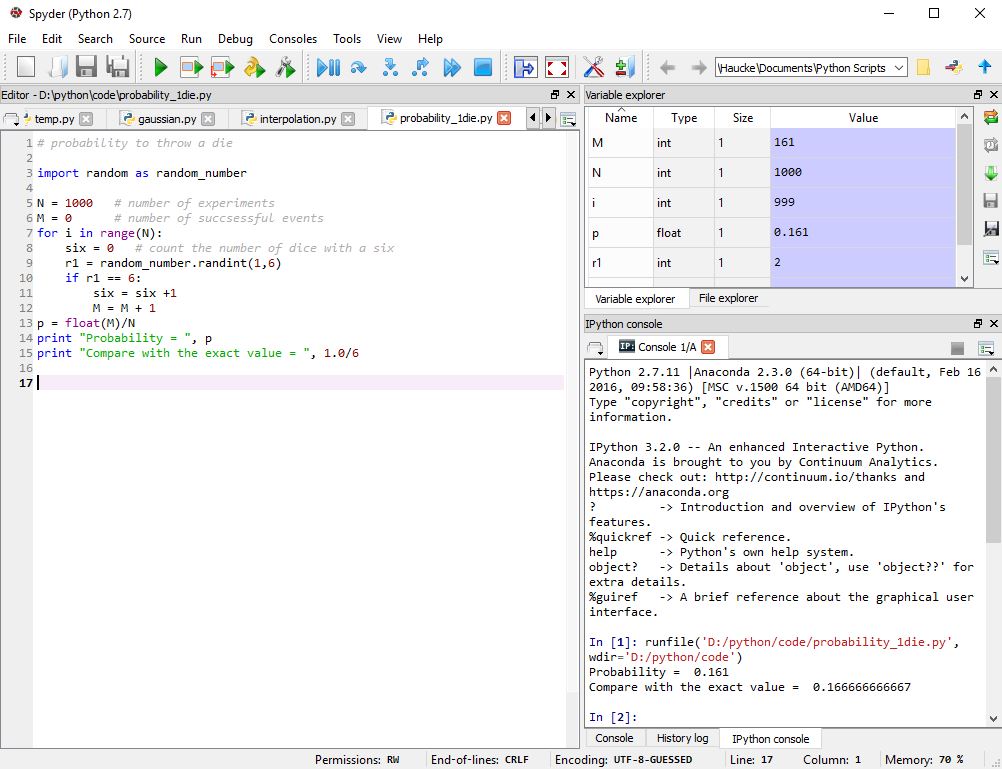Screen dimensions: 1002x769
Task: Open the Python path manager icon
Action: click(x=625, y=68)
